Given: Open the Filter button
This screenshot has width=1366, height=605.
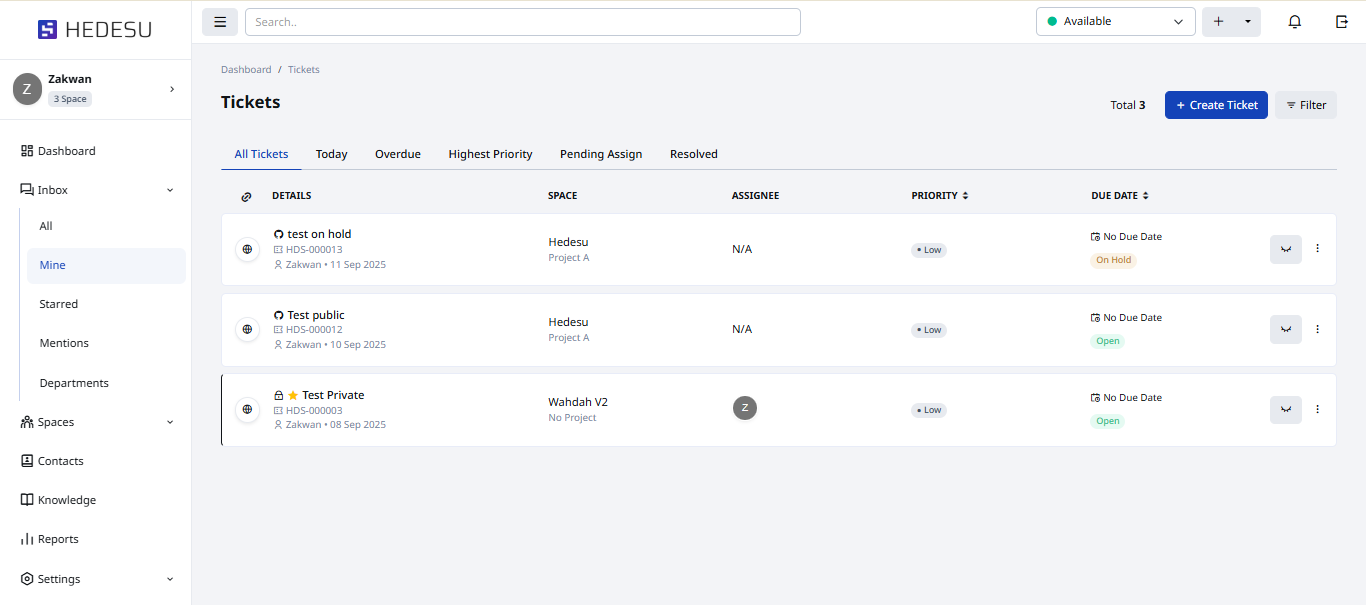Looking at the screenshot, I should click(x=1305, y=105).
